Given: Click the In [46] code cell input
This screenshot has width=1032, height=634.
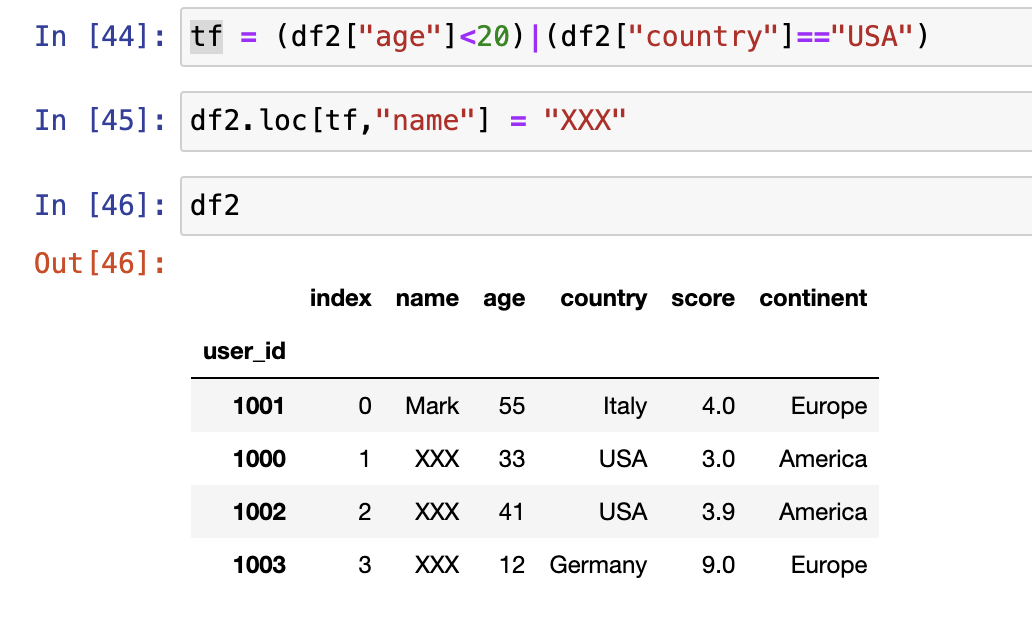Looking at the screenshot, I should [606, 205].
